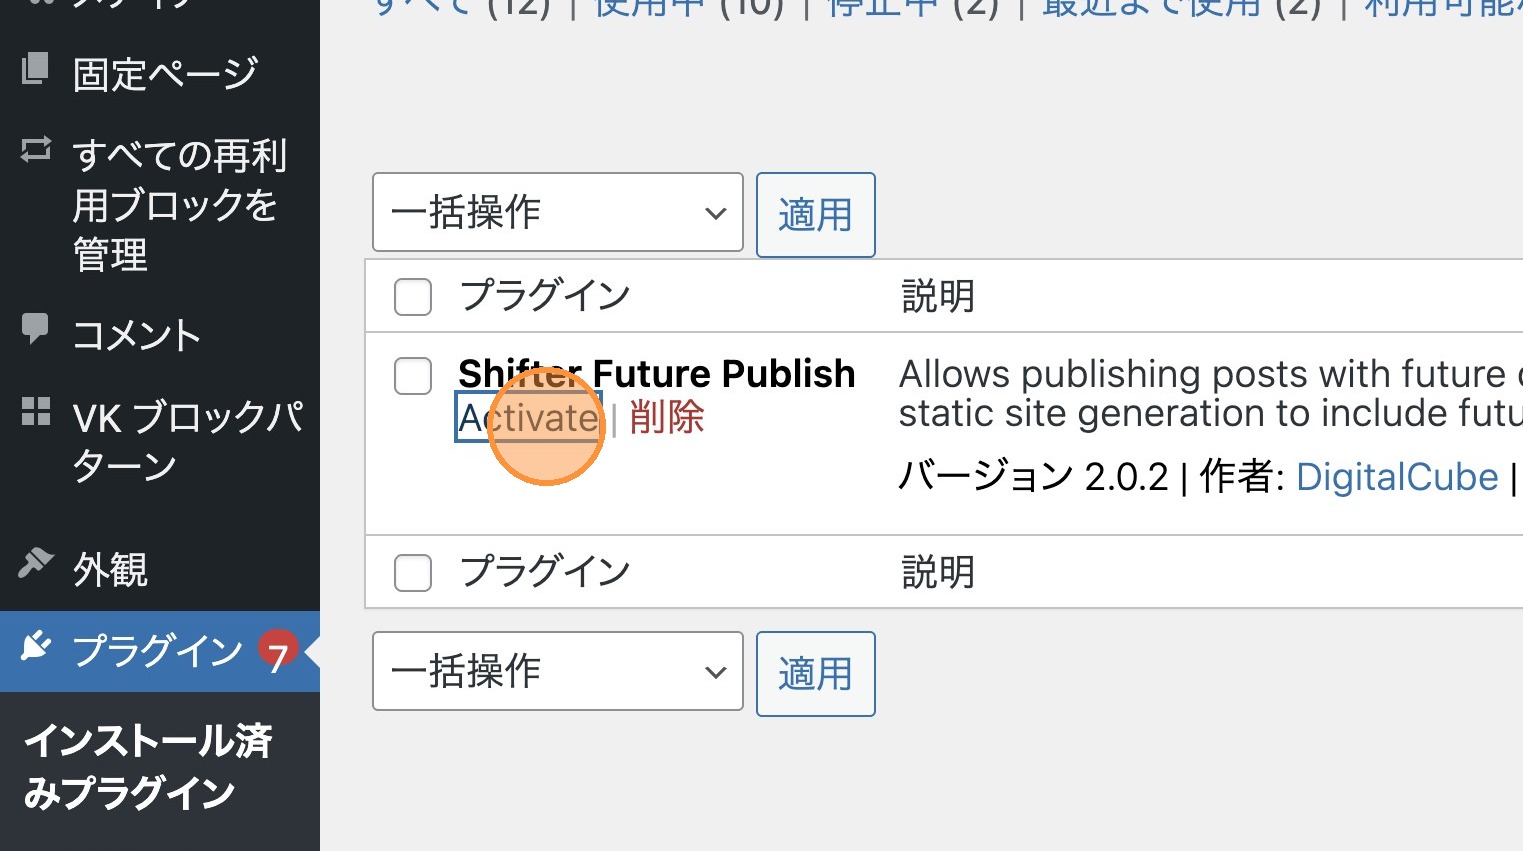Open the top bulk actions (一括操作) dropdown
This screenshot has height=851, width=1523.
pos(557,213)
